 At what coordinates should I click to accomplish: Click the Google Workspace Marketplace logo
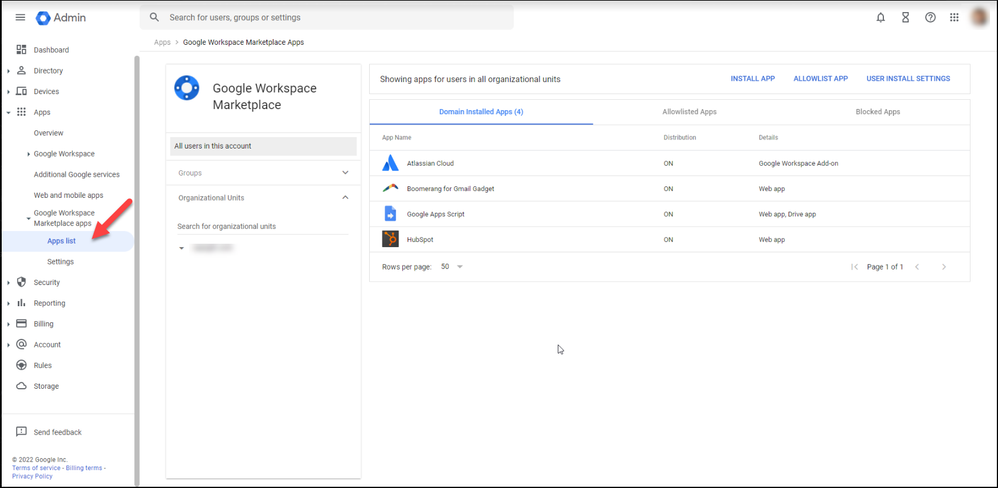pyautogui.click(x=186, y=88)
